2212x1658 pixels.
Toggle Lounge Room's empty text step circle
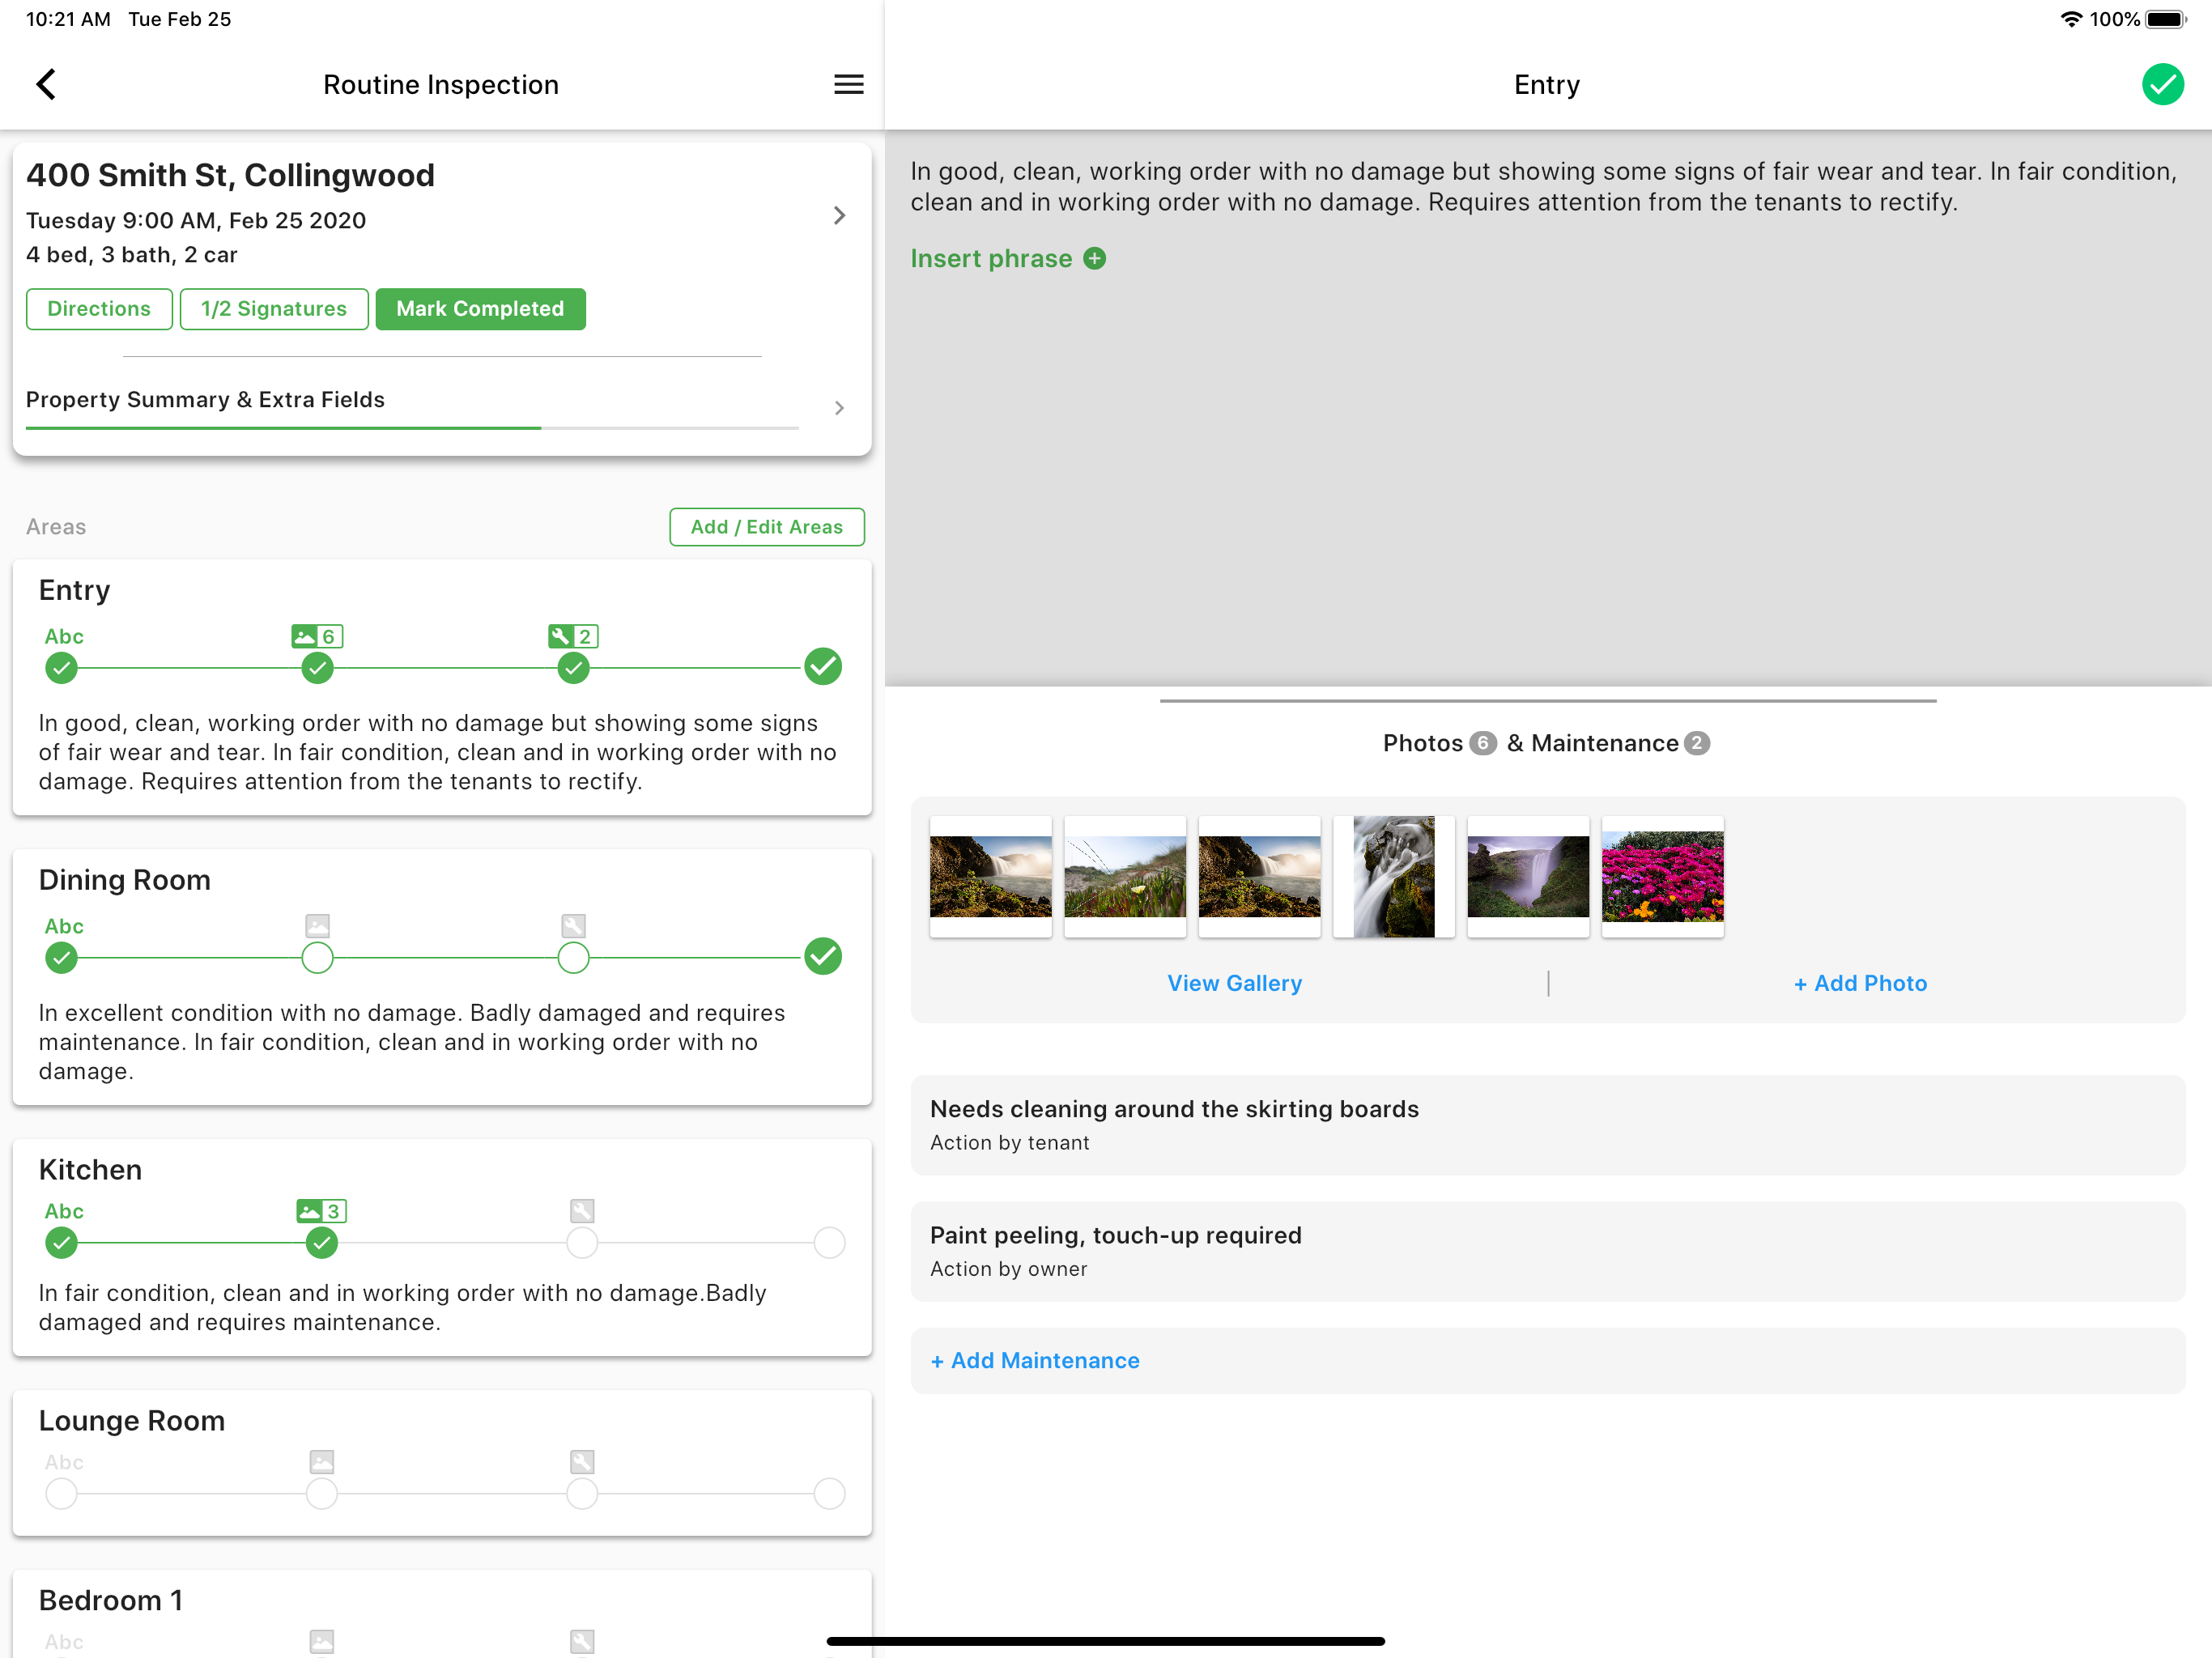point(61,1494)
